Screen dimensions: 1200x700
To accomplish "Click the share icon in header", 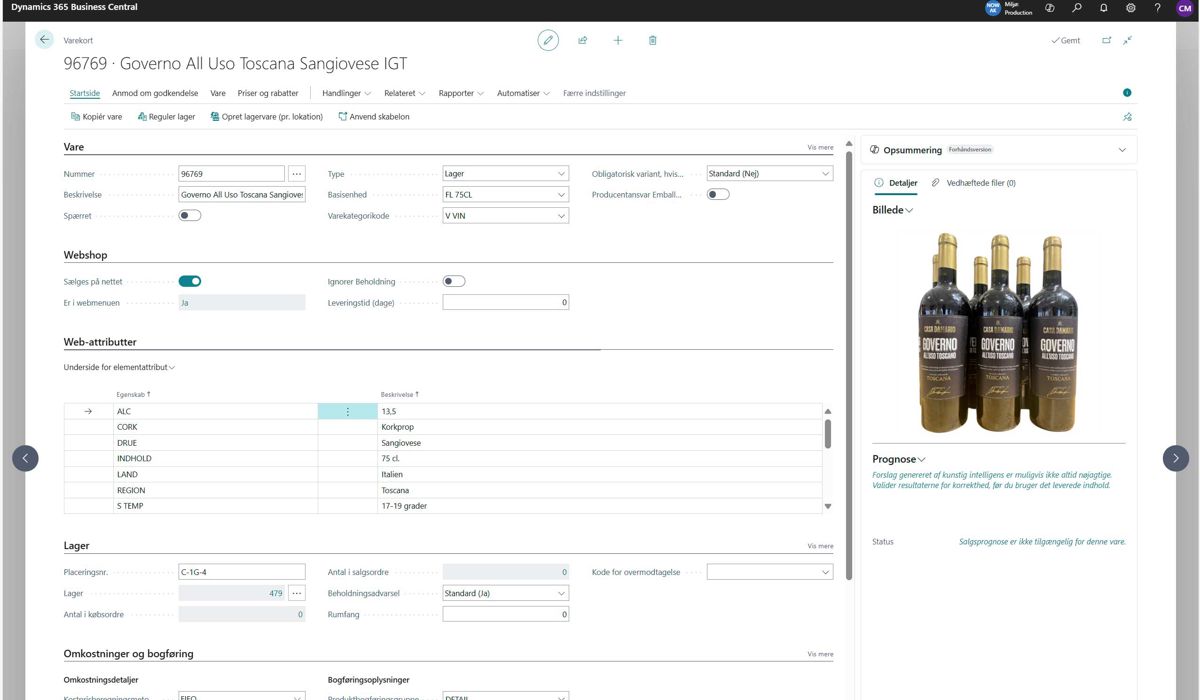I will coord(582,40).
